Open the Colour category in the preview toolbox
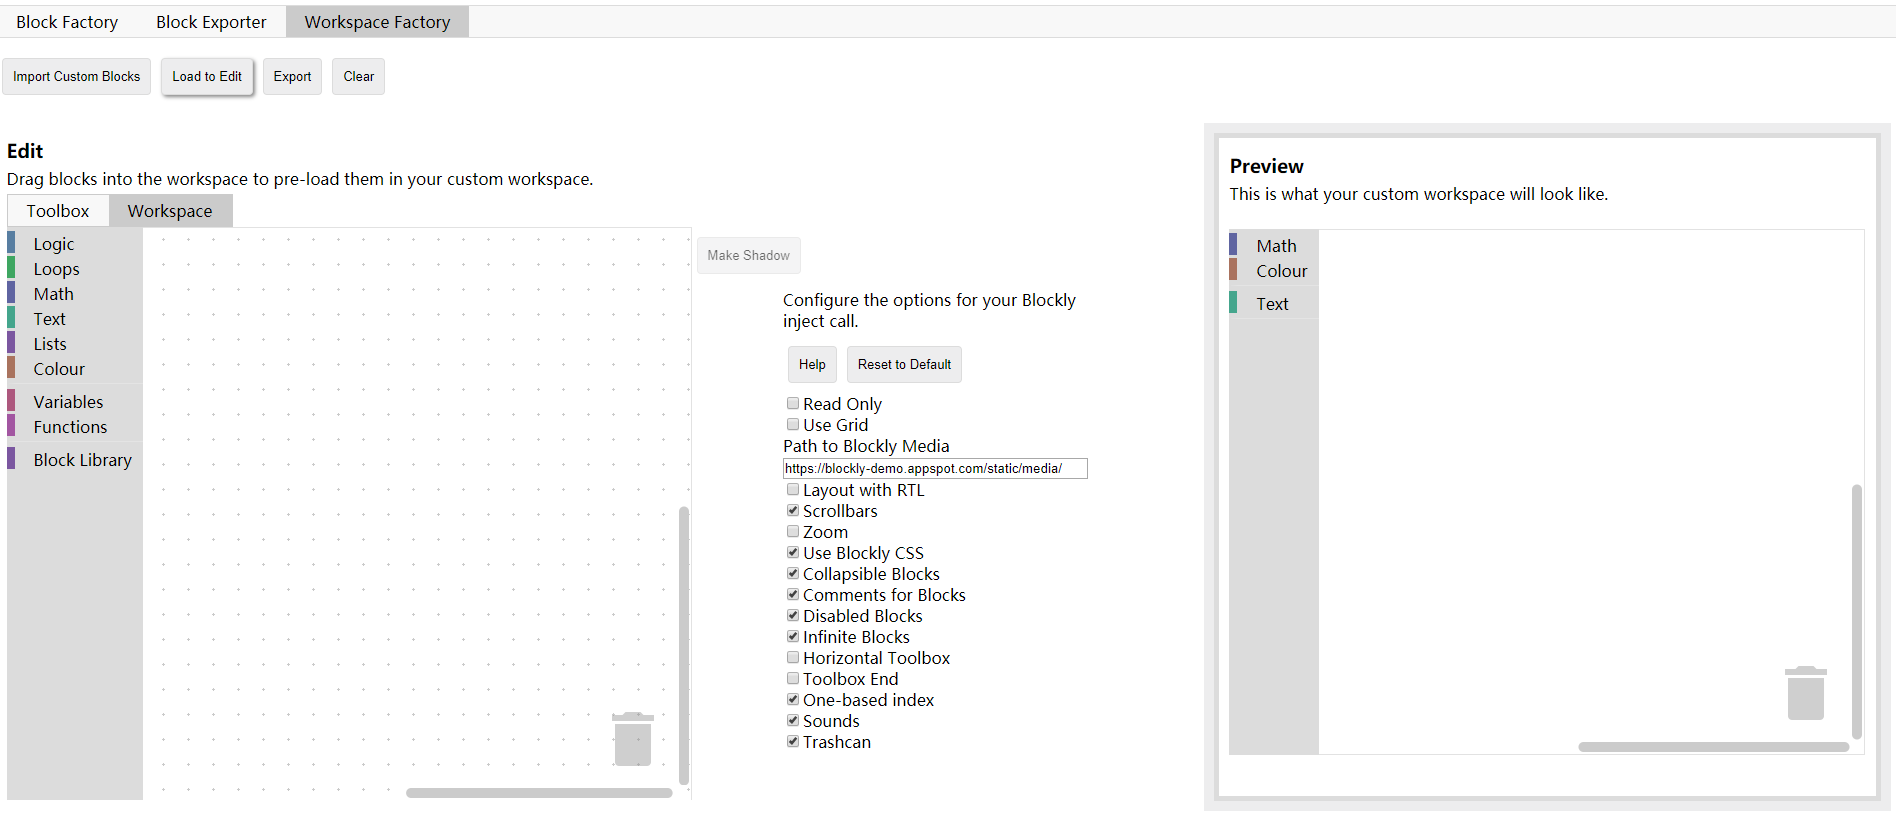Screen dimensions: 1896x817 tap(1281, 271)
